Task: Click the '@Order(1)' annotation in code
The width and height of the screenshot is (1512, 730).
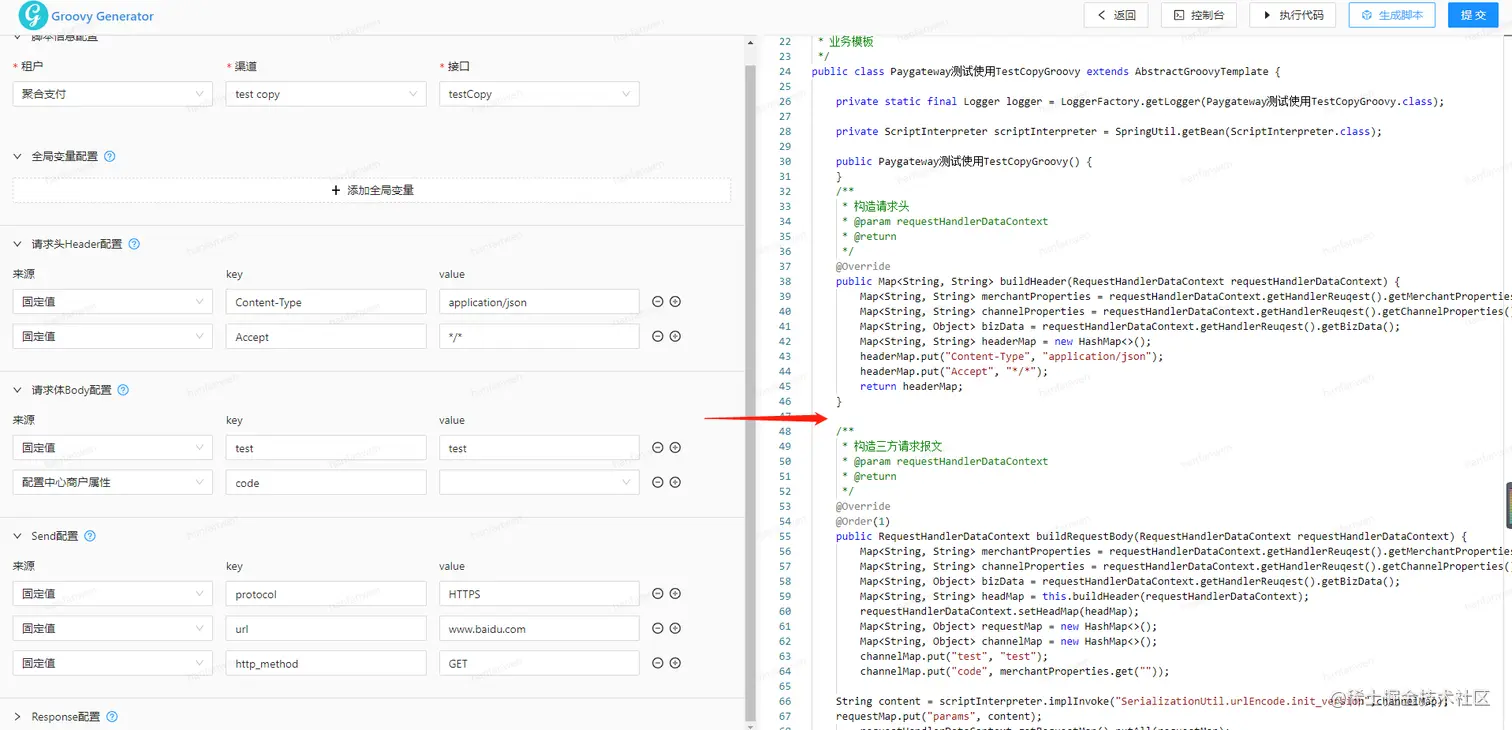Action: pos(862,521)
